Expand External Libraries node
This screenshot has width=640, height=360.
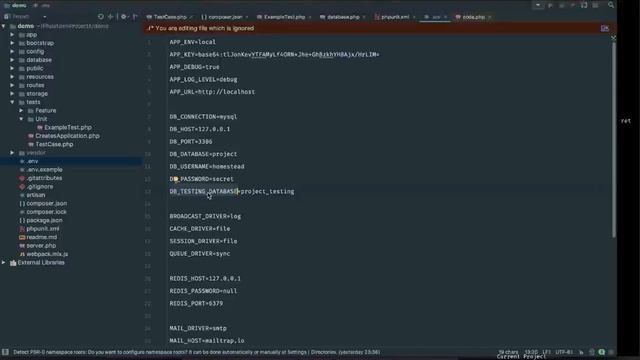tap(4, 263)
